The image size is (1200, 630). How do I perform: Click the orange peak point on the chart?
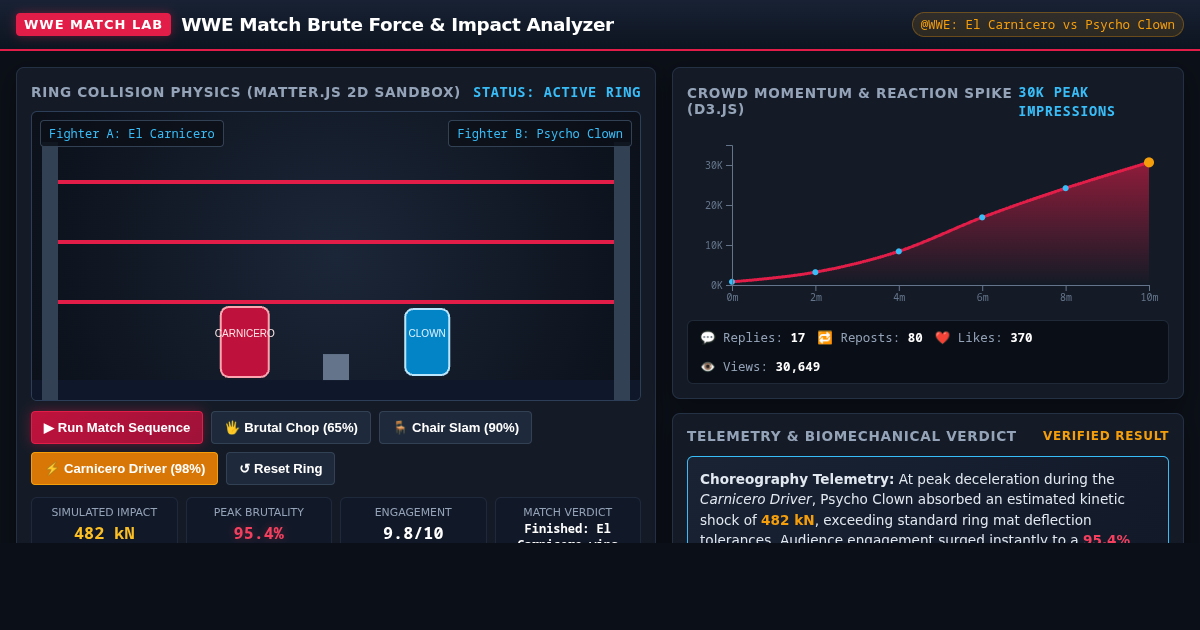tap(1149, 162)
